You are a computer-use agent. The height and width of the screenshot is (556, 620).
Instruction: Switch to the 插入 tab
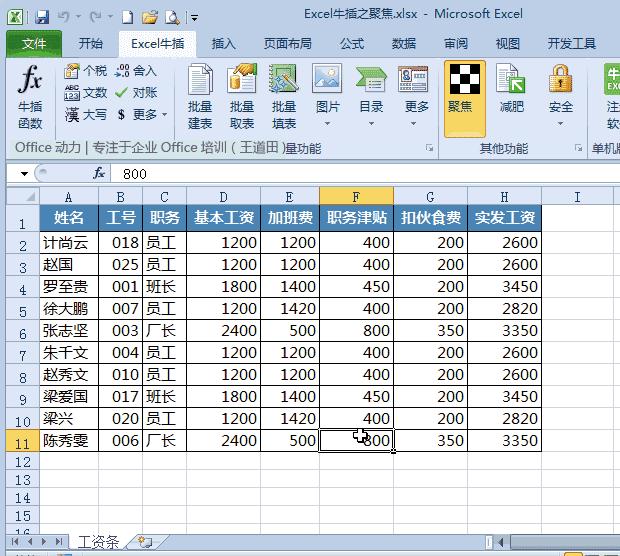[x=223, y=43]
